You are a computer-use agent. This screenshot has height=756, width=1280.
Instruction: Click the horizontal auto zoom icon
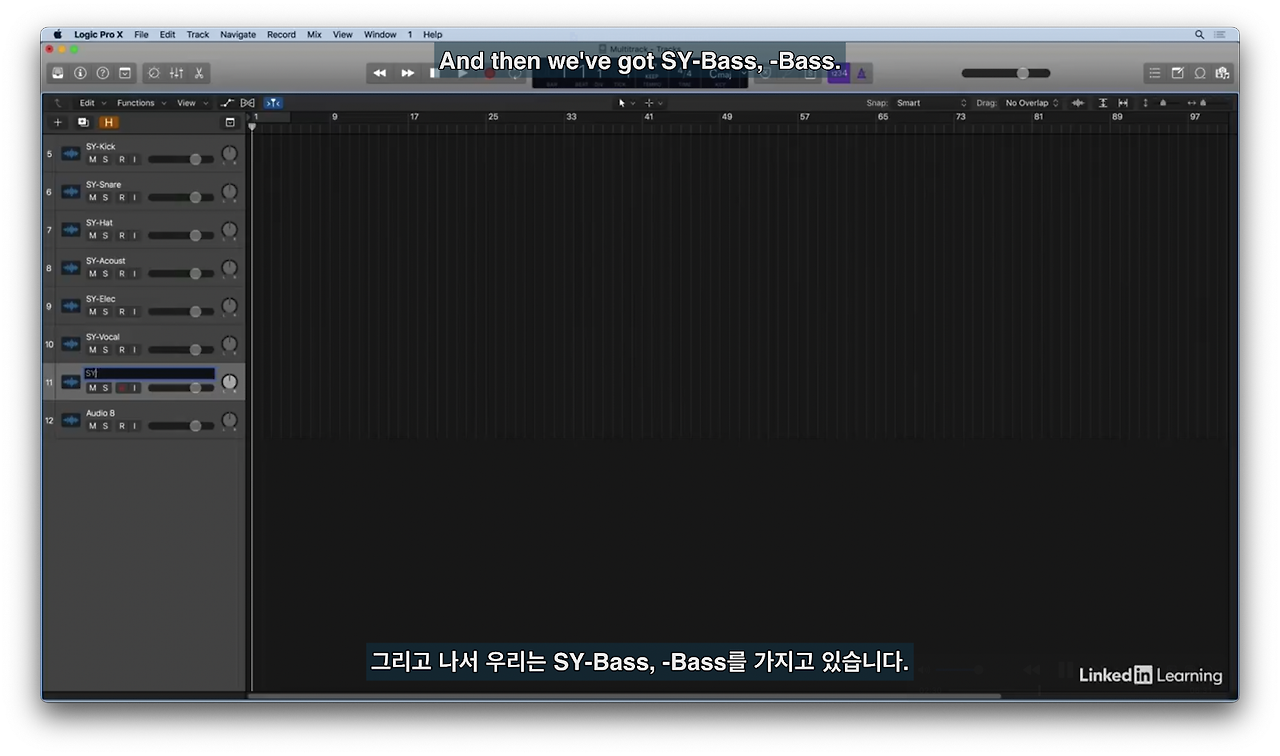pyautogui.click(x=1123, y=103)
